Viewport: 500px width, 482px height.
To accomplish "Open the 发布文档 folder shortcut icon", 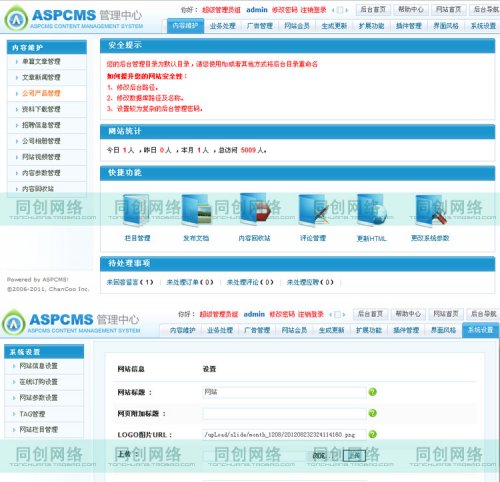I will click(196, 210).
